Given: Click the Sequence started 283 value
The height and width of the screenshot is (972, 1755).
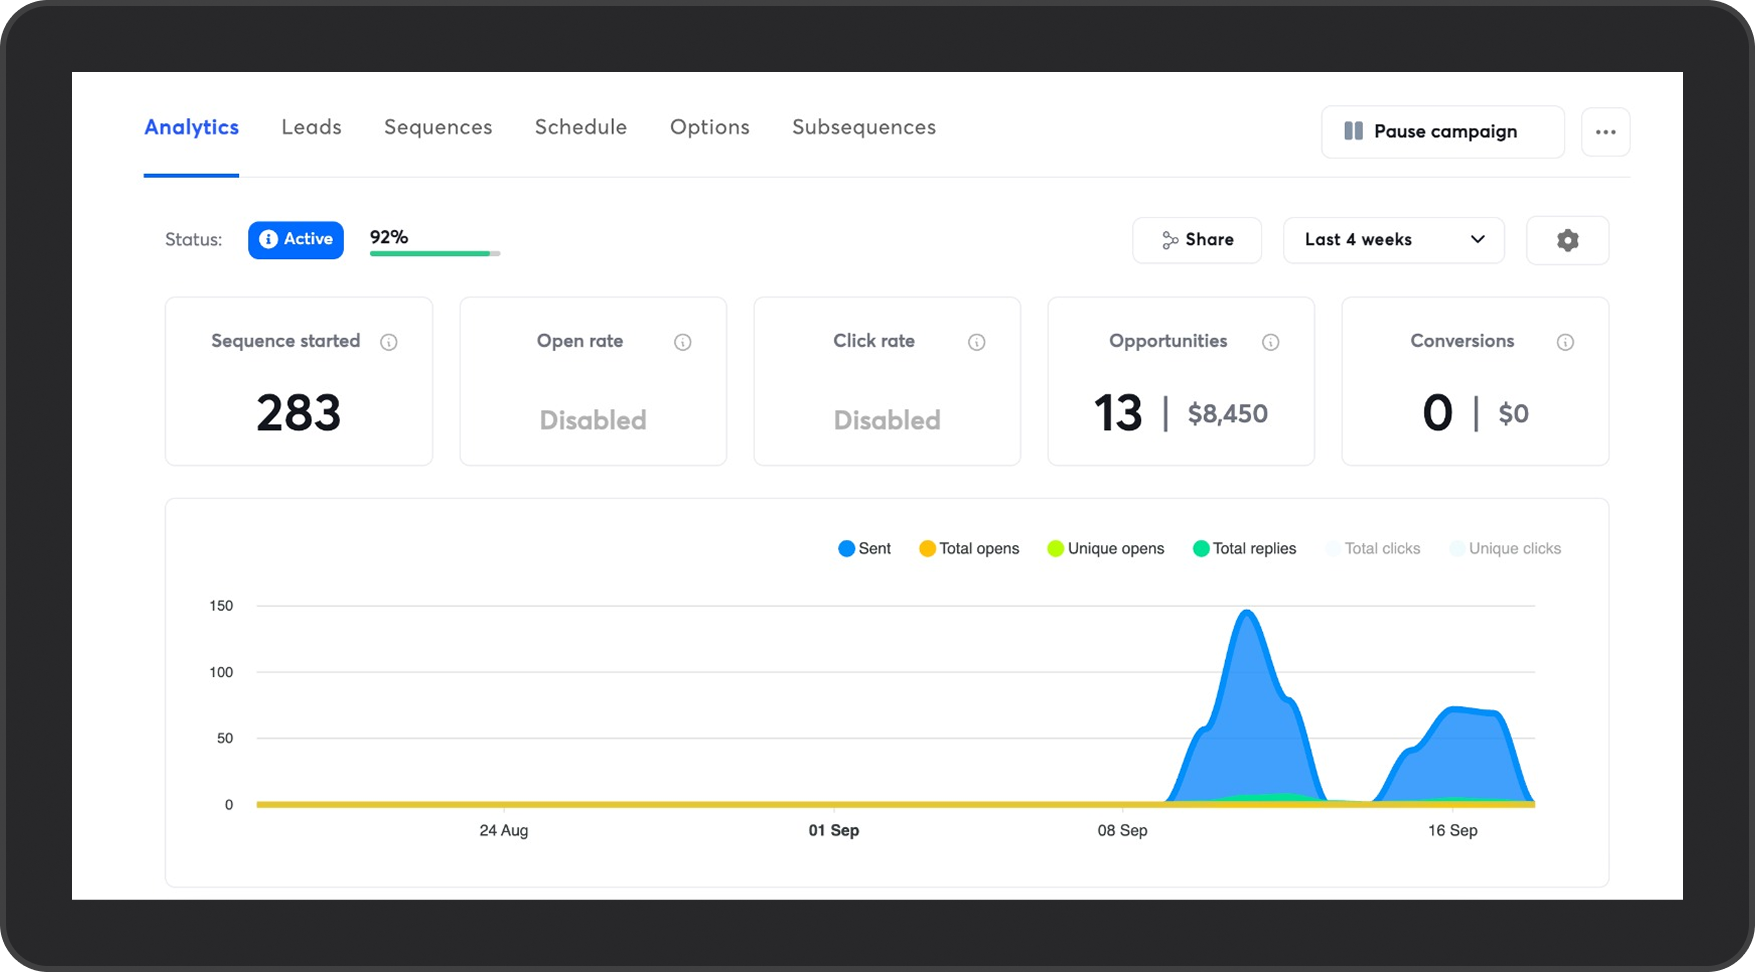Looking at the screenshot, I should (x=298, y=413).
